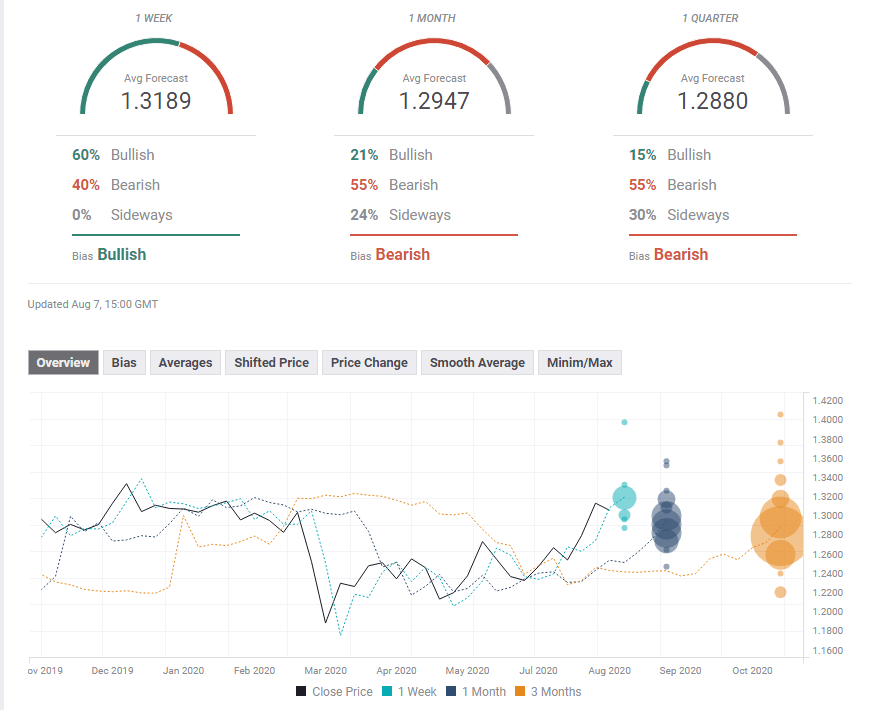Click the 1 Quarter gauge value 1.2880

pos(712,101)
